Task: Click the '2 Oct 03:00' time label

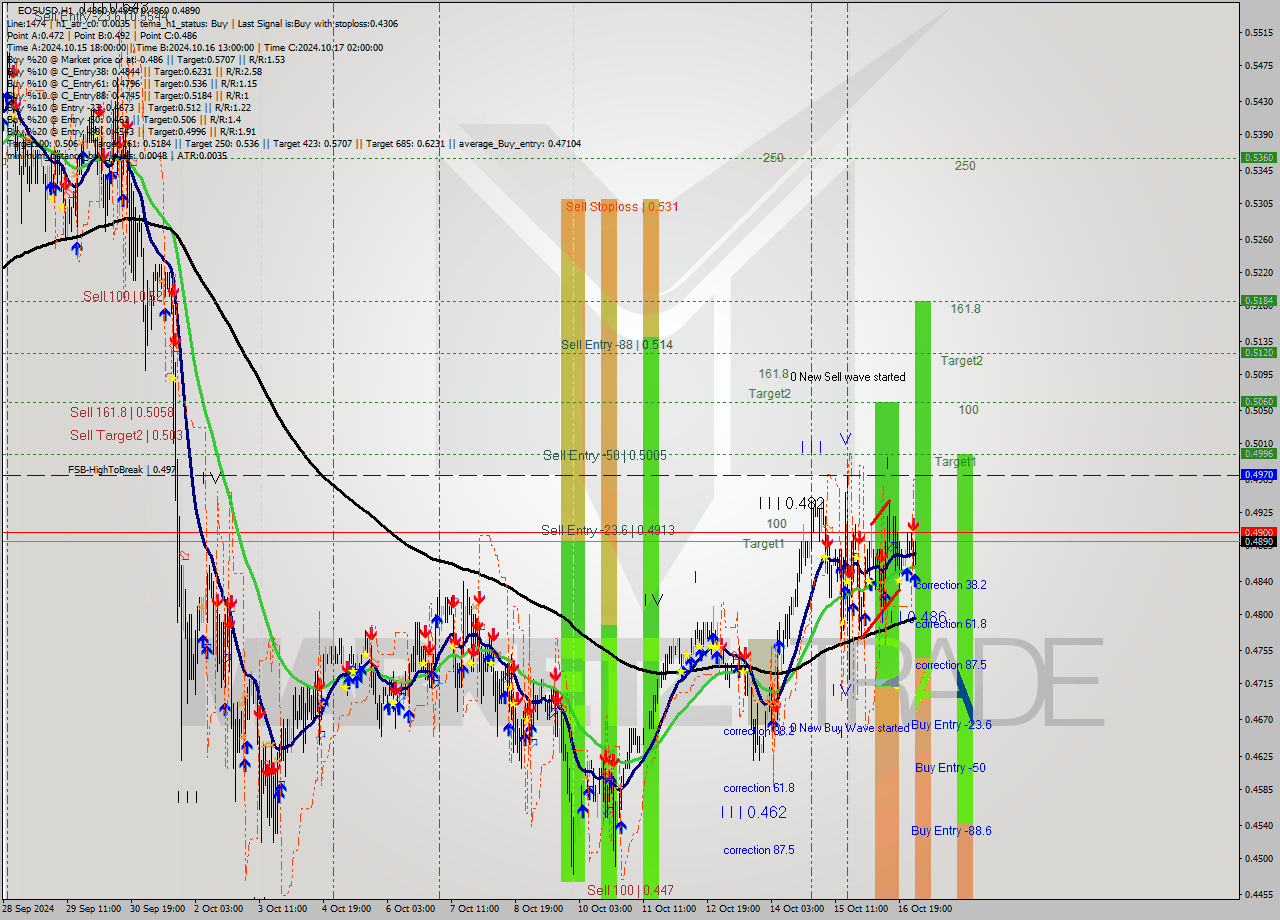Action: pyautogui.click(x=218, y=909)
